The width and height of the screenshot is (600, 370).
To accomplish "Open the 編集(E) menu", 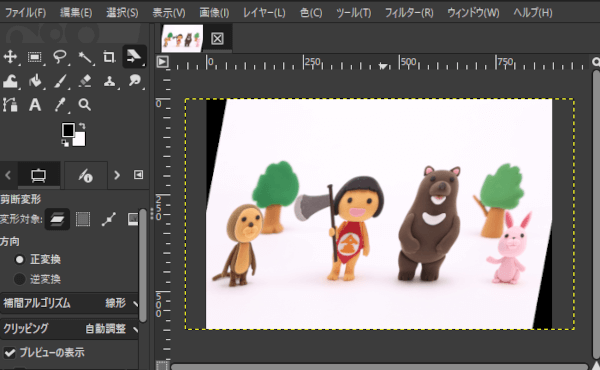I will [x=76, y=13].
